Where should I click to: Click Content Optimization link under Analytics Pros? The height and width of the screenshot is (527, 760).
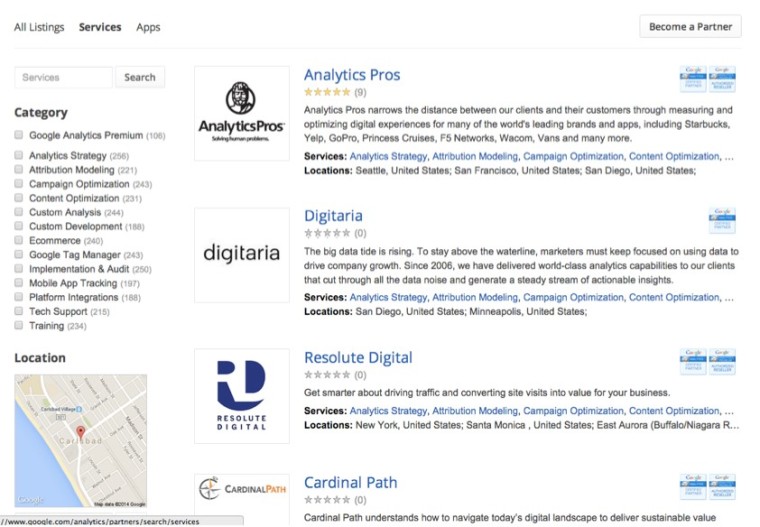coord(674,156)
